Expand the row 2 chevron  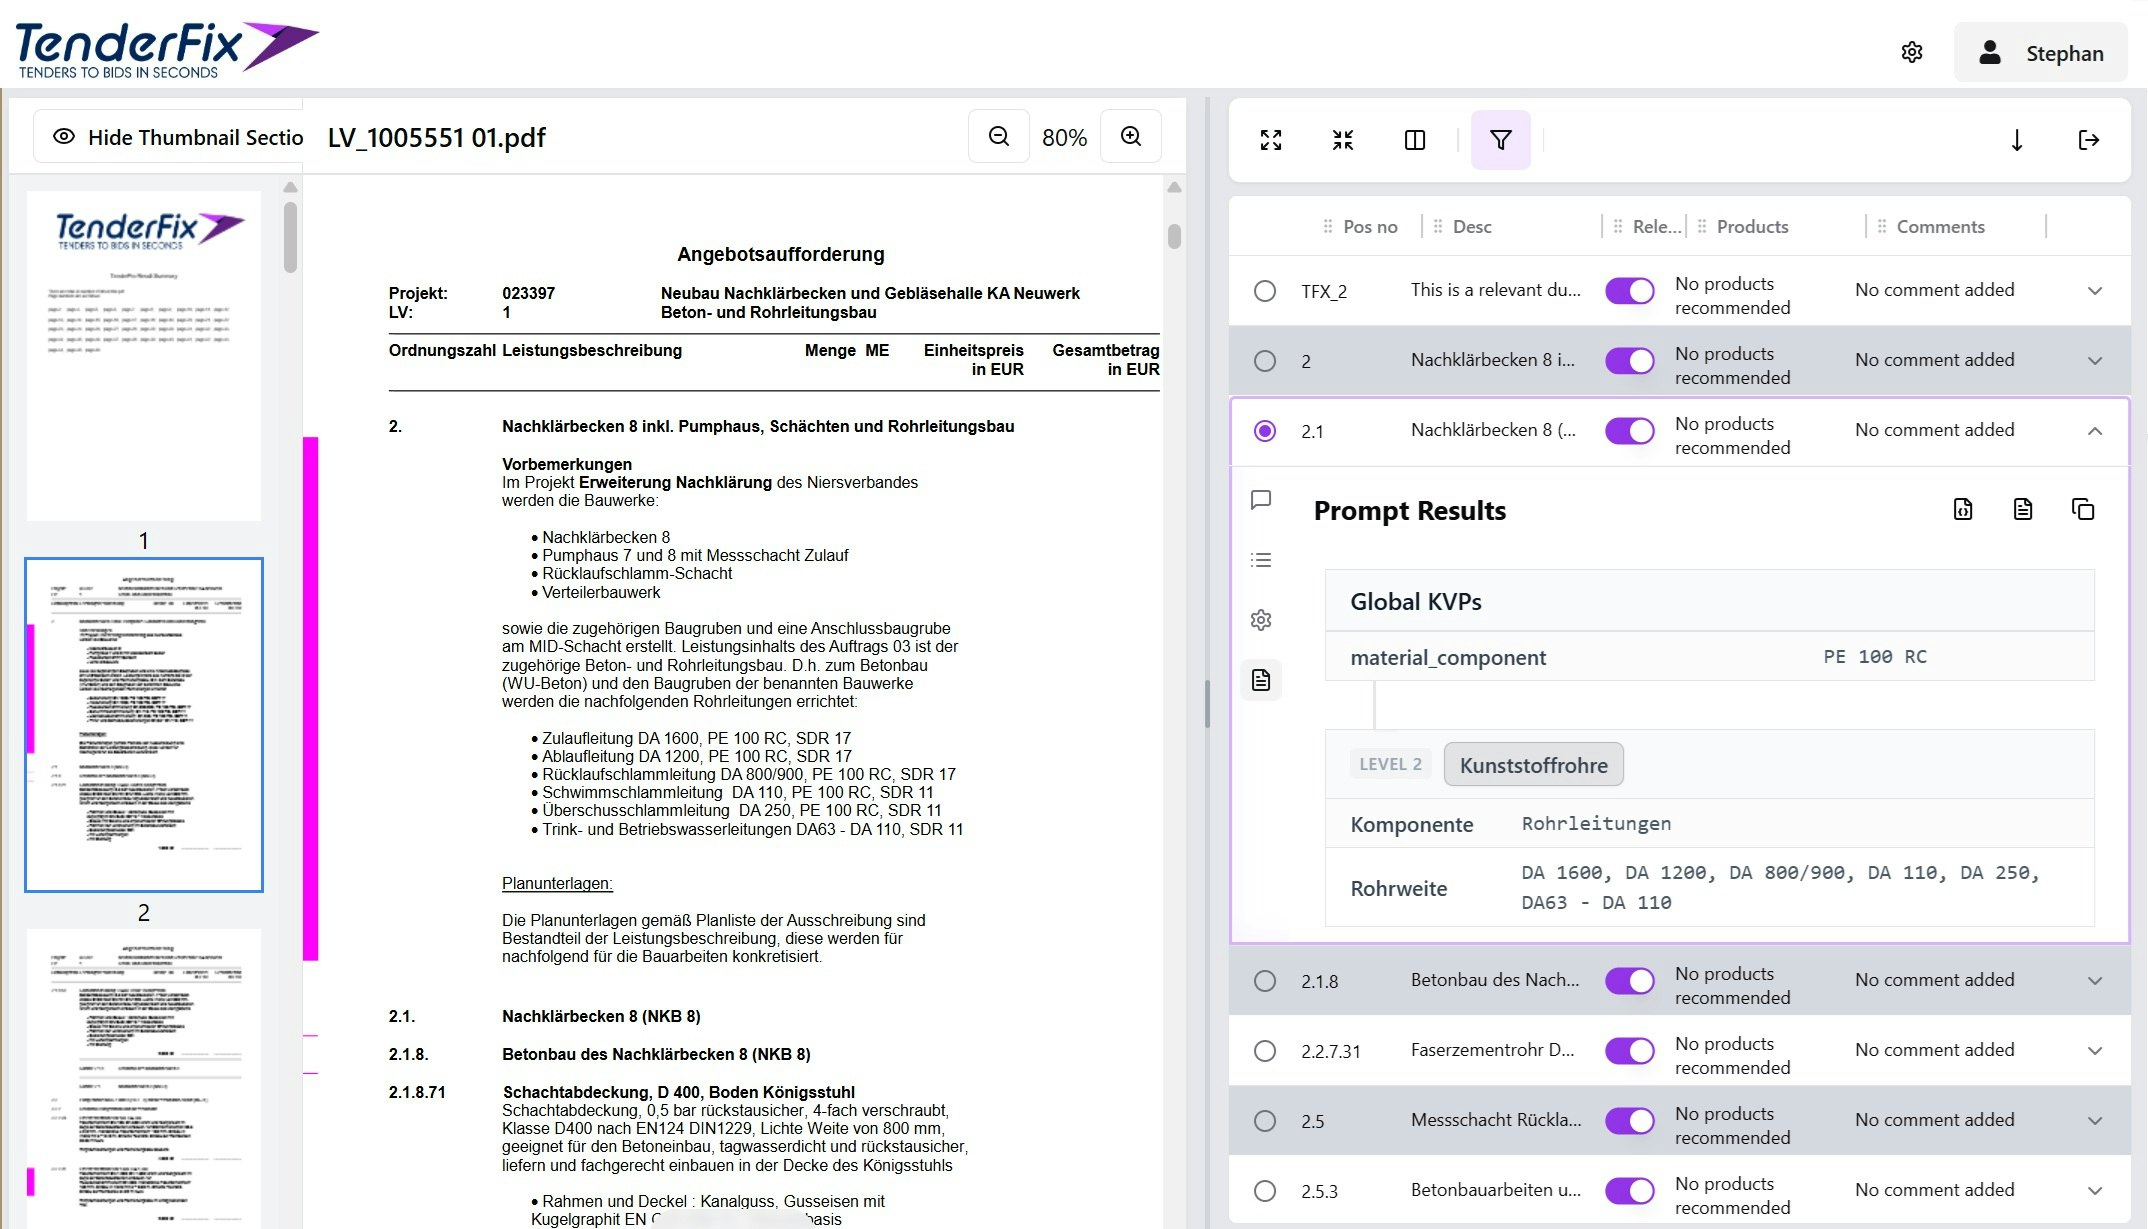coord(2094,361)
